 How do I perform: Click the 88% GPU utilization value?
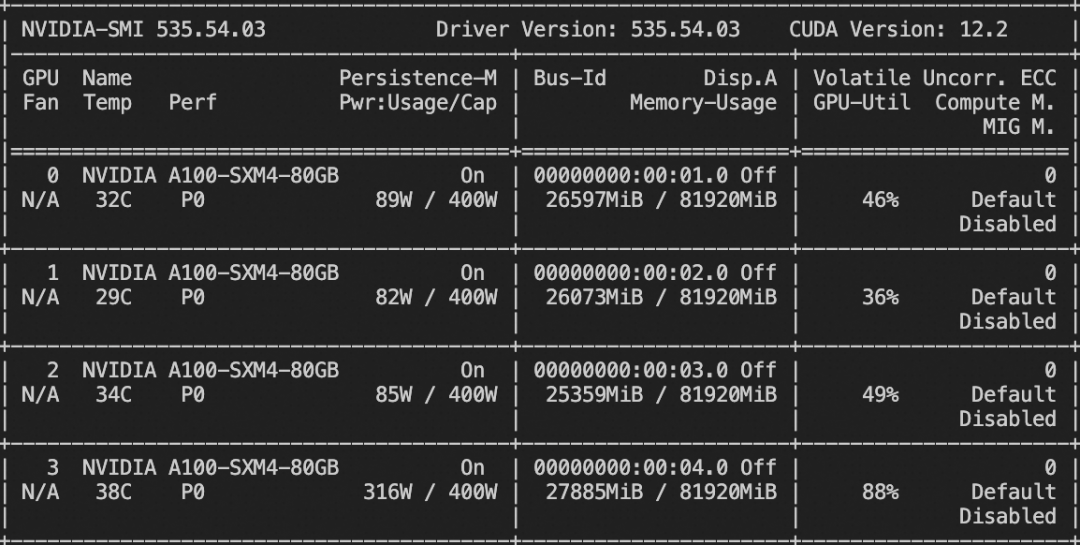880,491
